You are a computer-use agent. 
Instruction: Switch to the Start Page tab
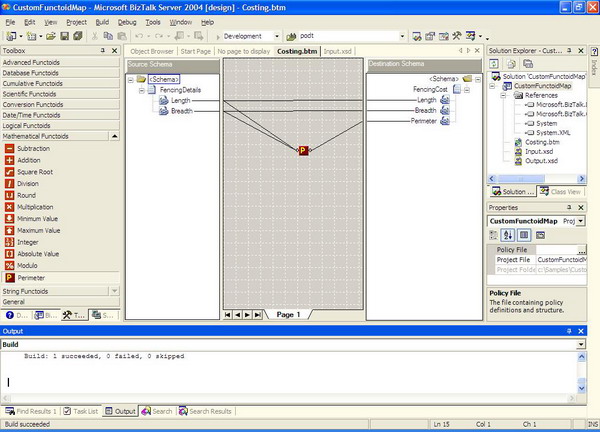[x=196, y=51]
